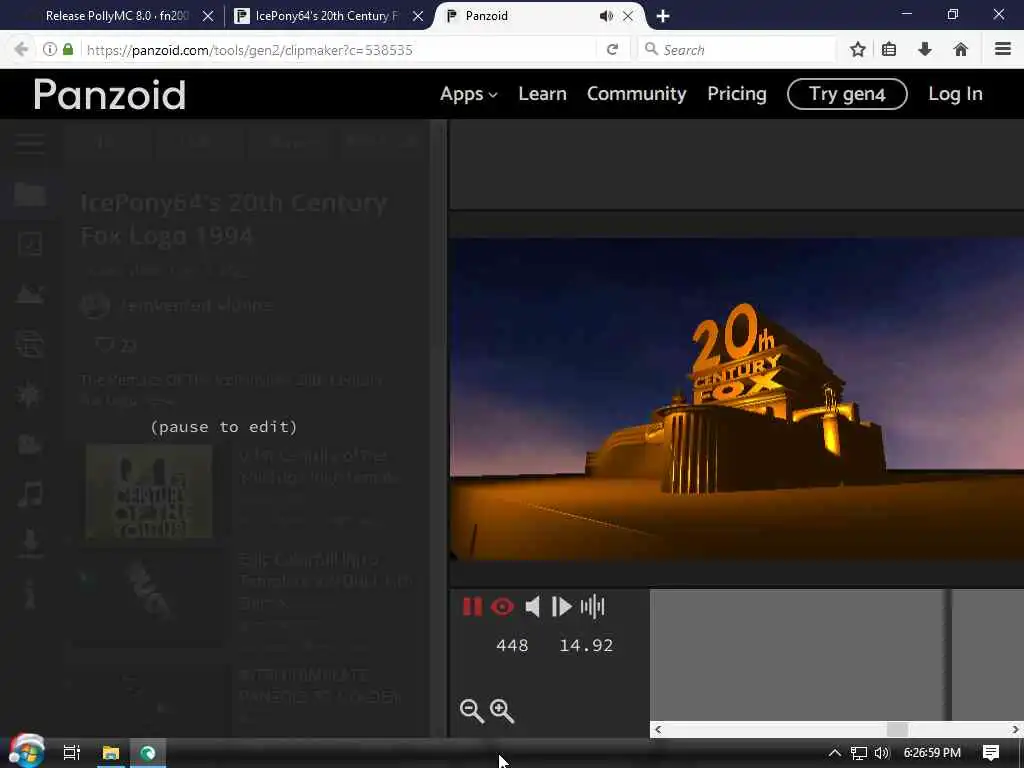Image resolution: width=1024 pixels, height=768 pixels.
Task: Open the Windows Start menu
Action: click(x=26, y=751)
